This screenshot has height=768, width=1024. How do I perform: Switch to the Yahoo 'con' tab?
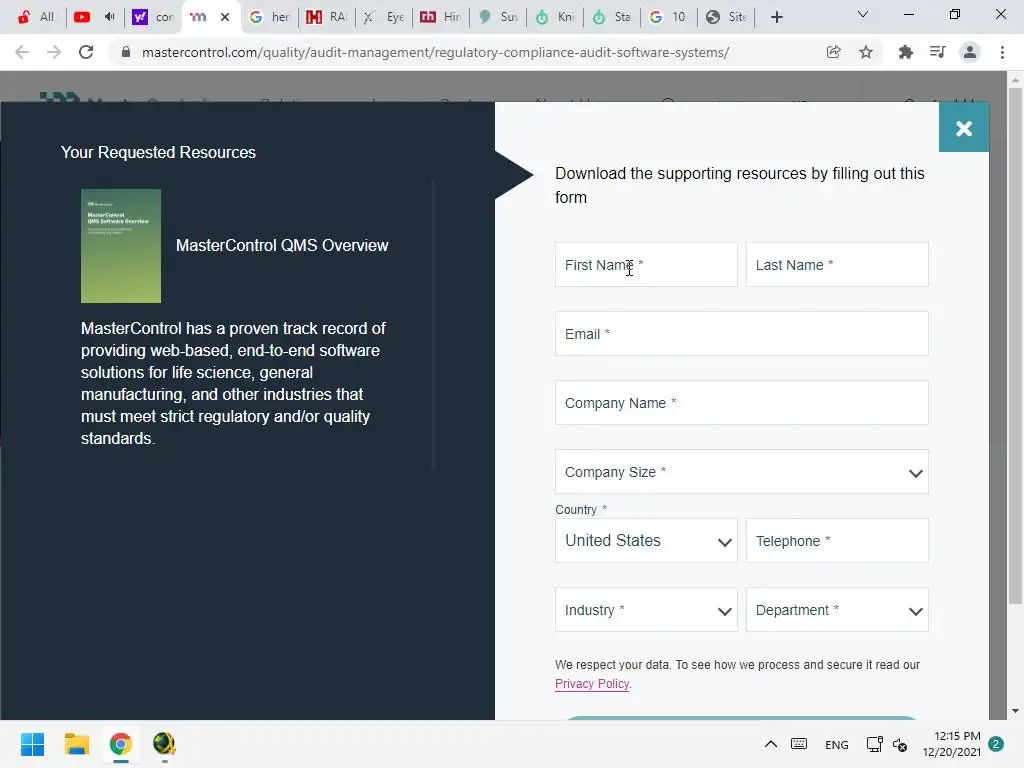pos(153,17)
